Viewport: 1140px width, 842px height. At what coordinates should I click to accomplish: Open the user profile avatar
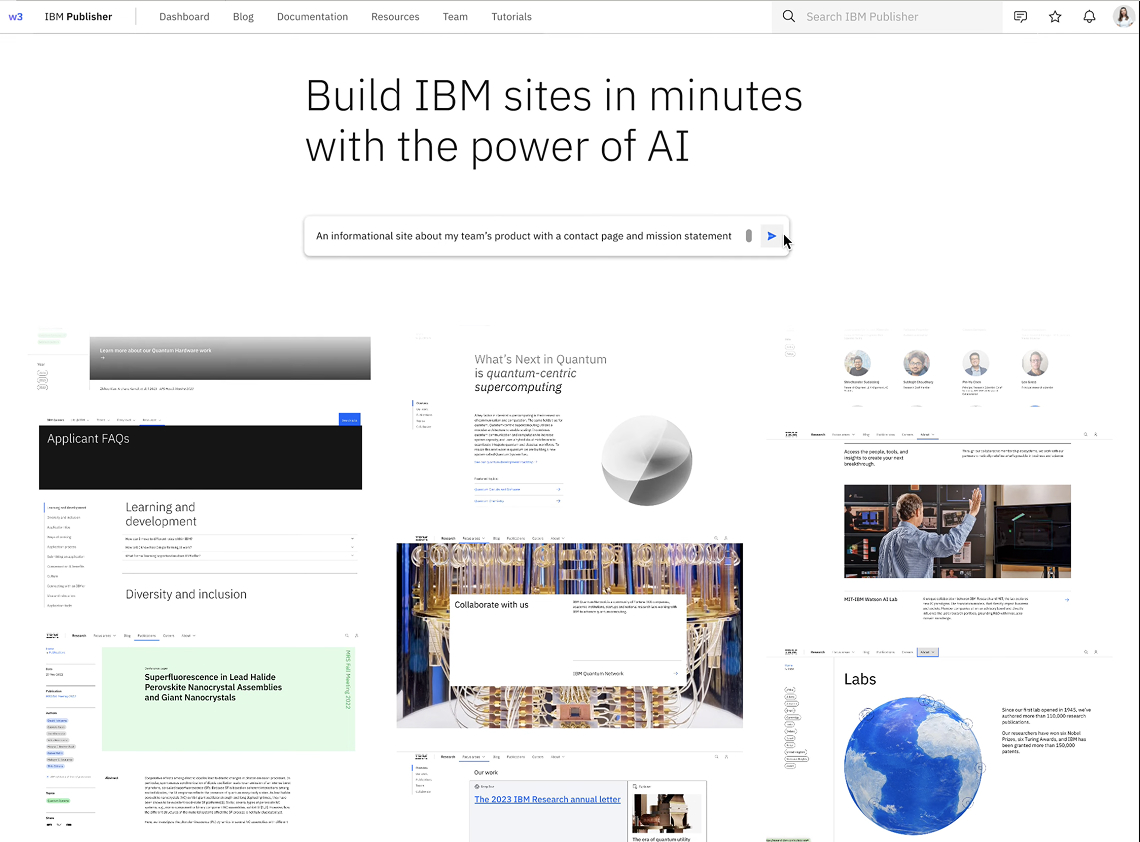point(1123,17)
